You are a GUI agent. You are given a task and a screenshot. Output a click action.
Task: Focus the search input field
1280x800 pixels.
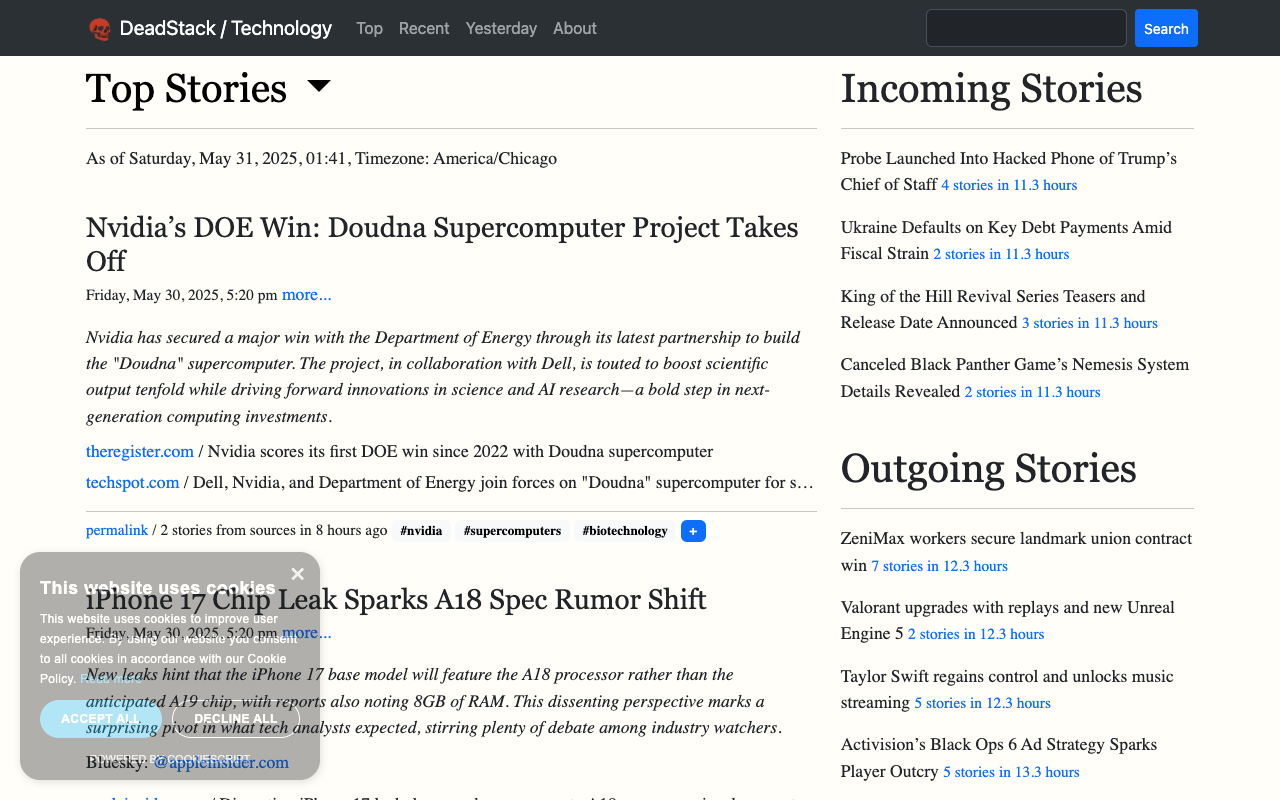click(1026, 28)
